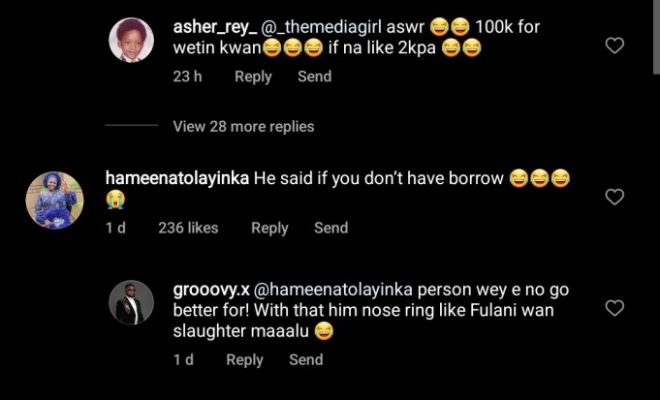Open hameenatolayinka profile picture
Screen dimensions: 660x400
click(51, 200)
